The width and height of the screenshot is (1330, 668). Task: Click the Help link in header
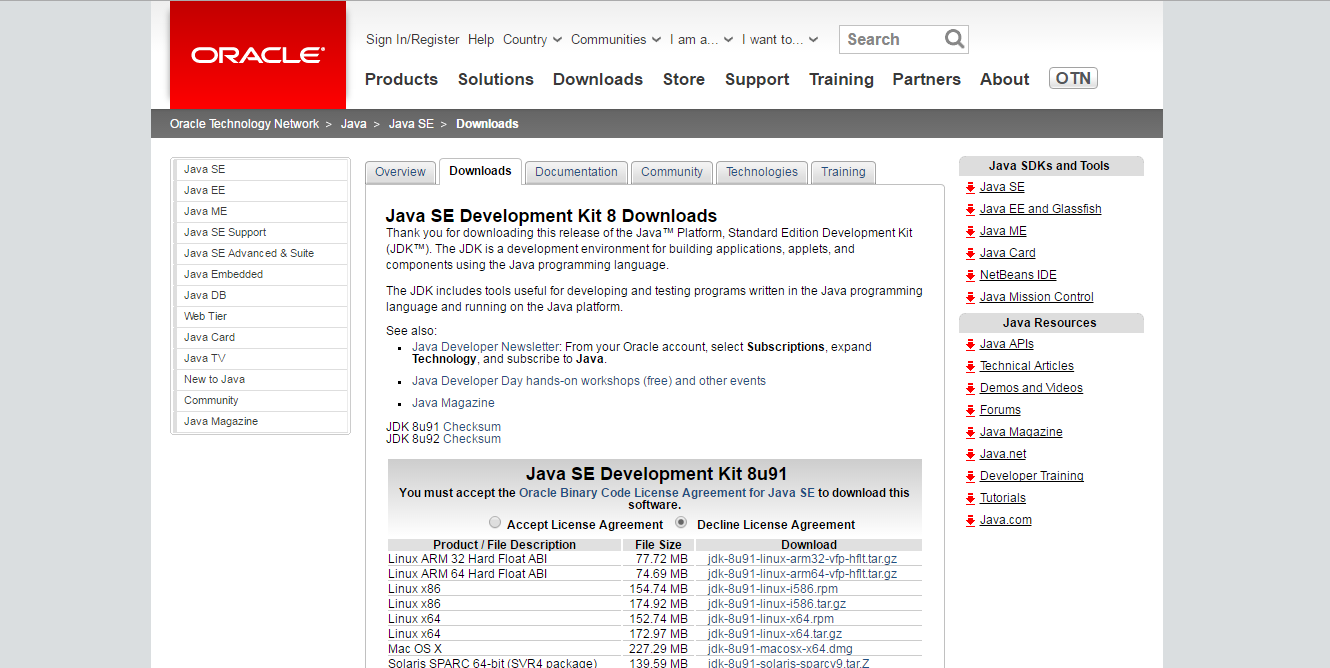[481, 39]
